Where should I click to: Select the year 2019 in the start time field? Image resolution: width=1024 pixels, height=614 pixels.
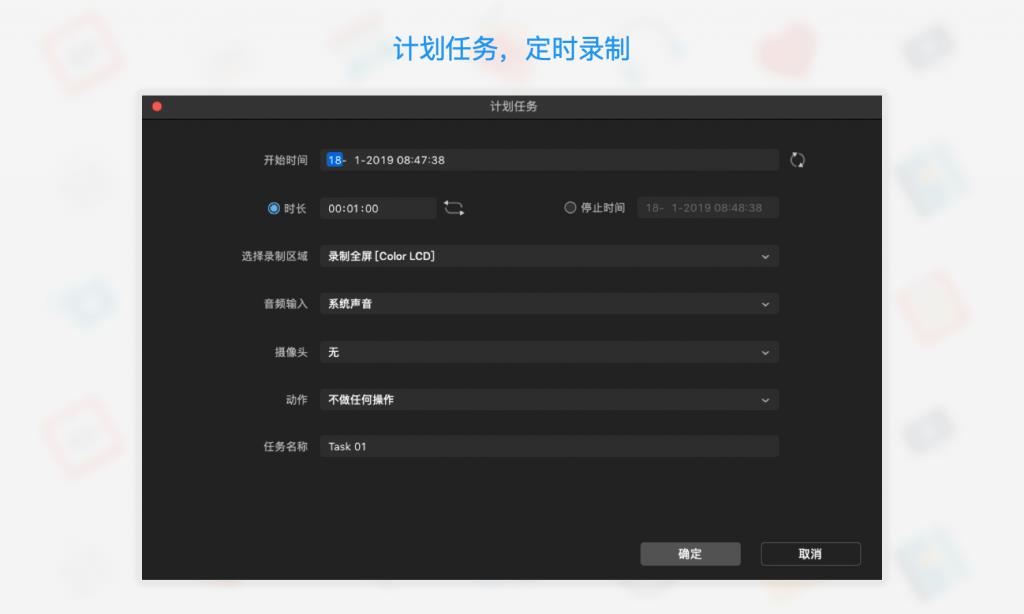380,160
